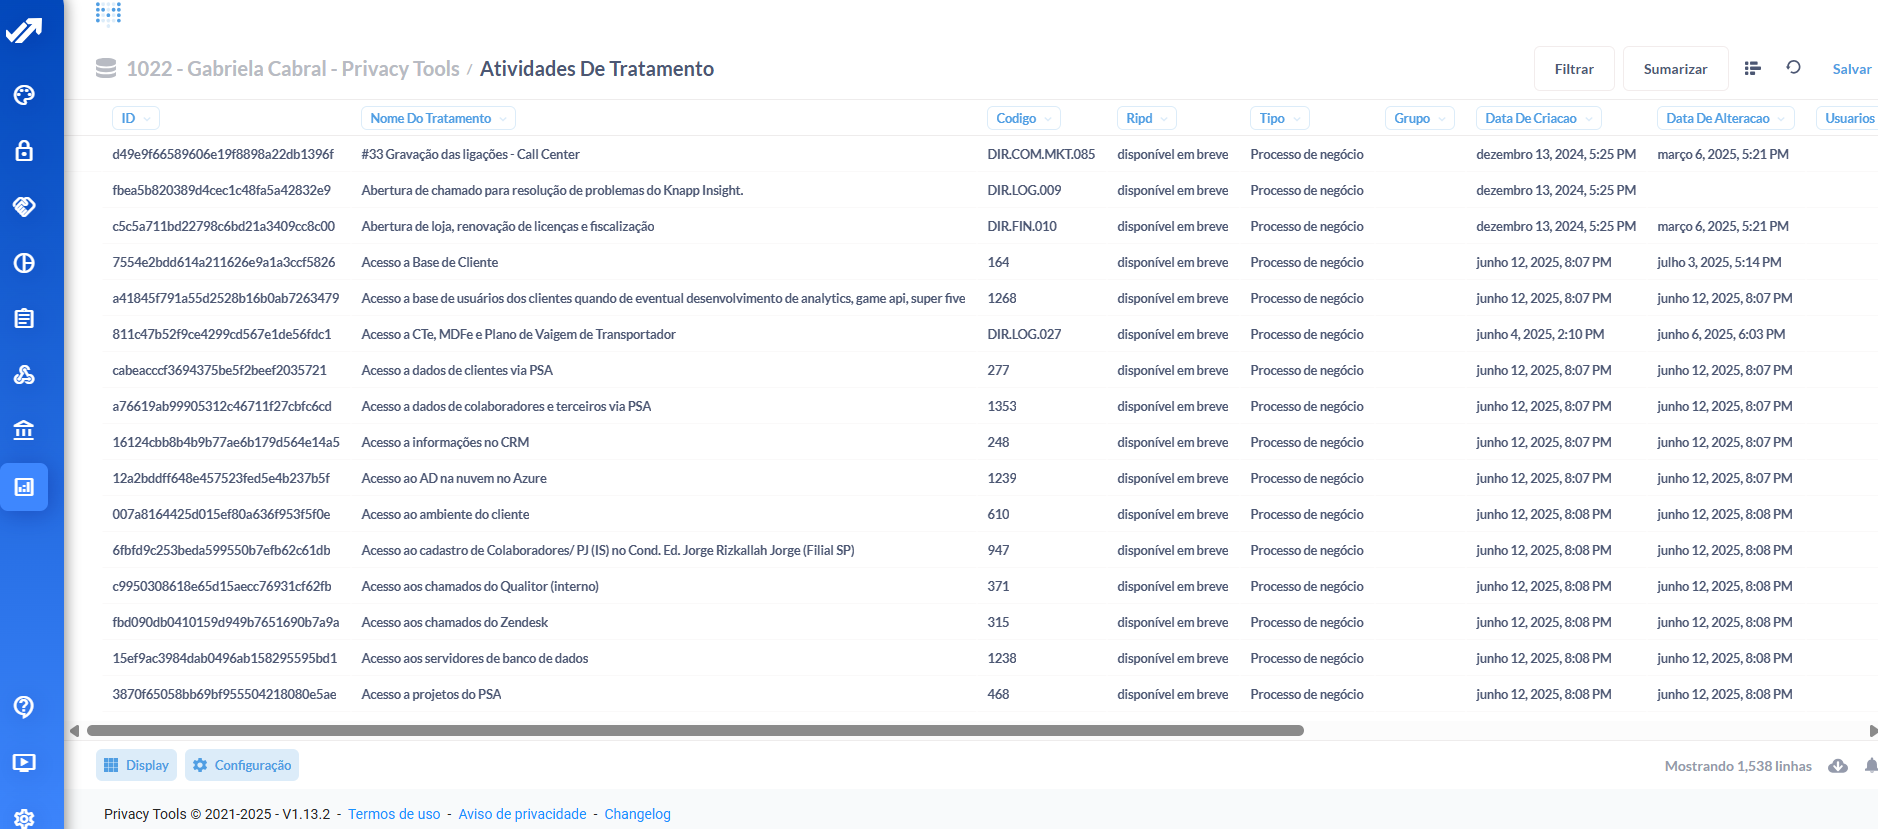Expand the Data De Criacao column menu
The height and width of the screenshot is (829, 1878).
pos(1538,118)
